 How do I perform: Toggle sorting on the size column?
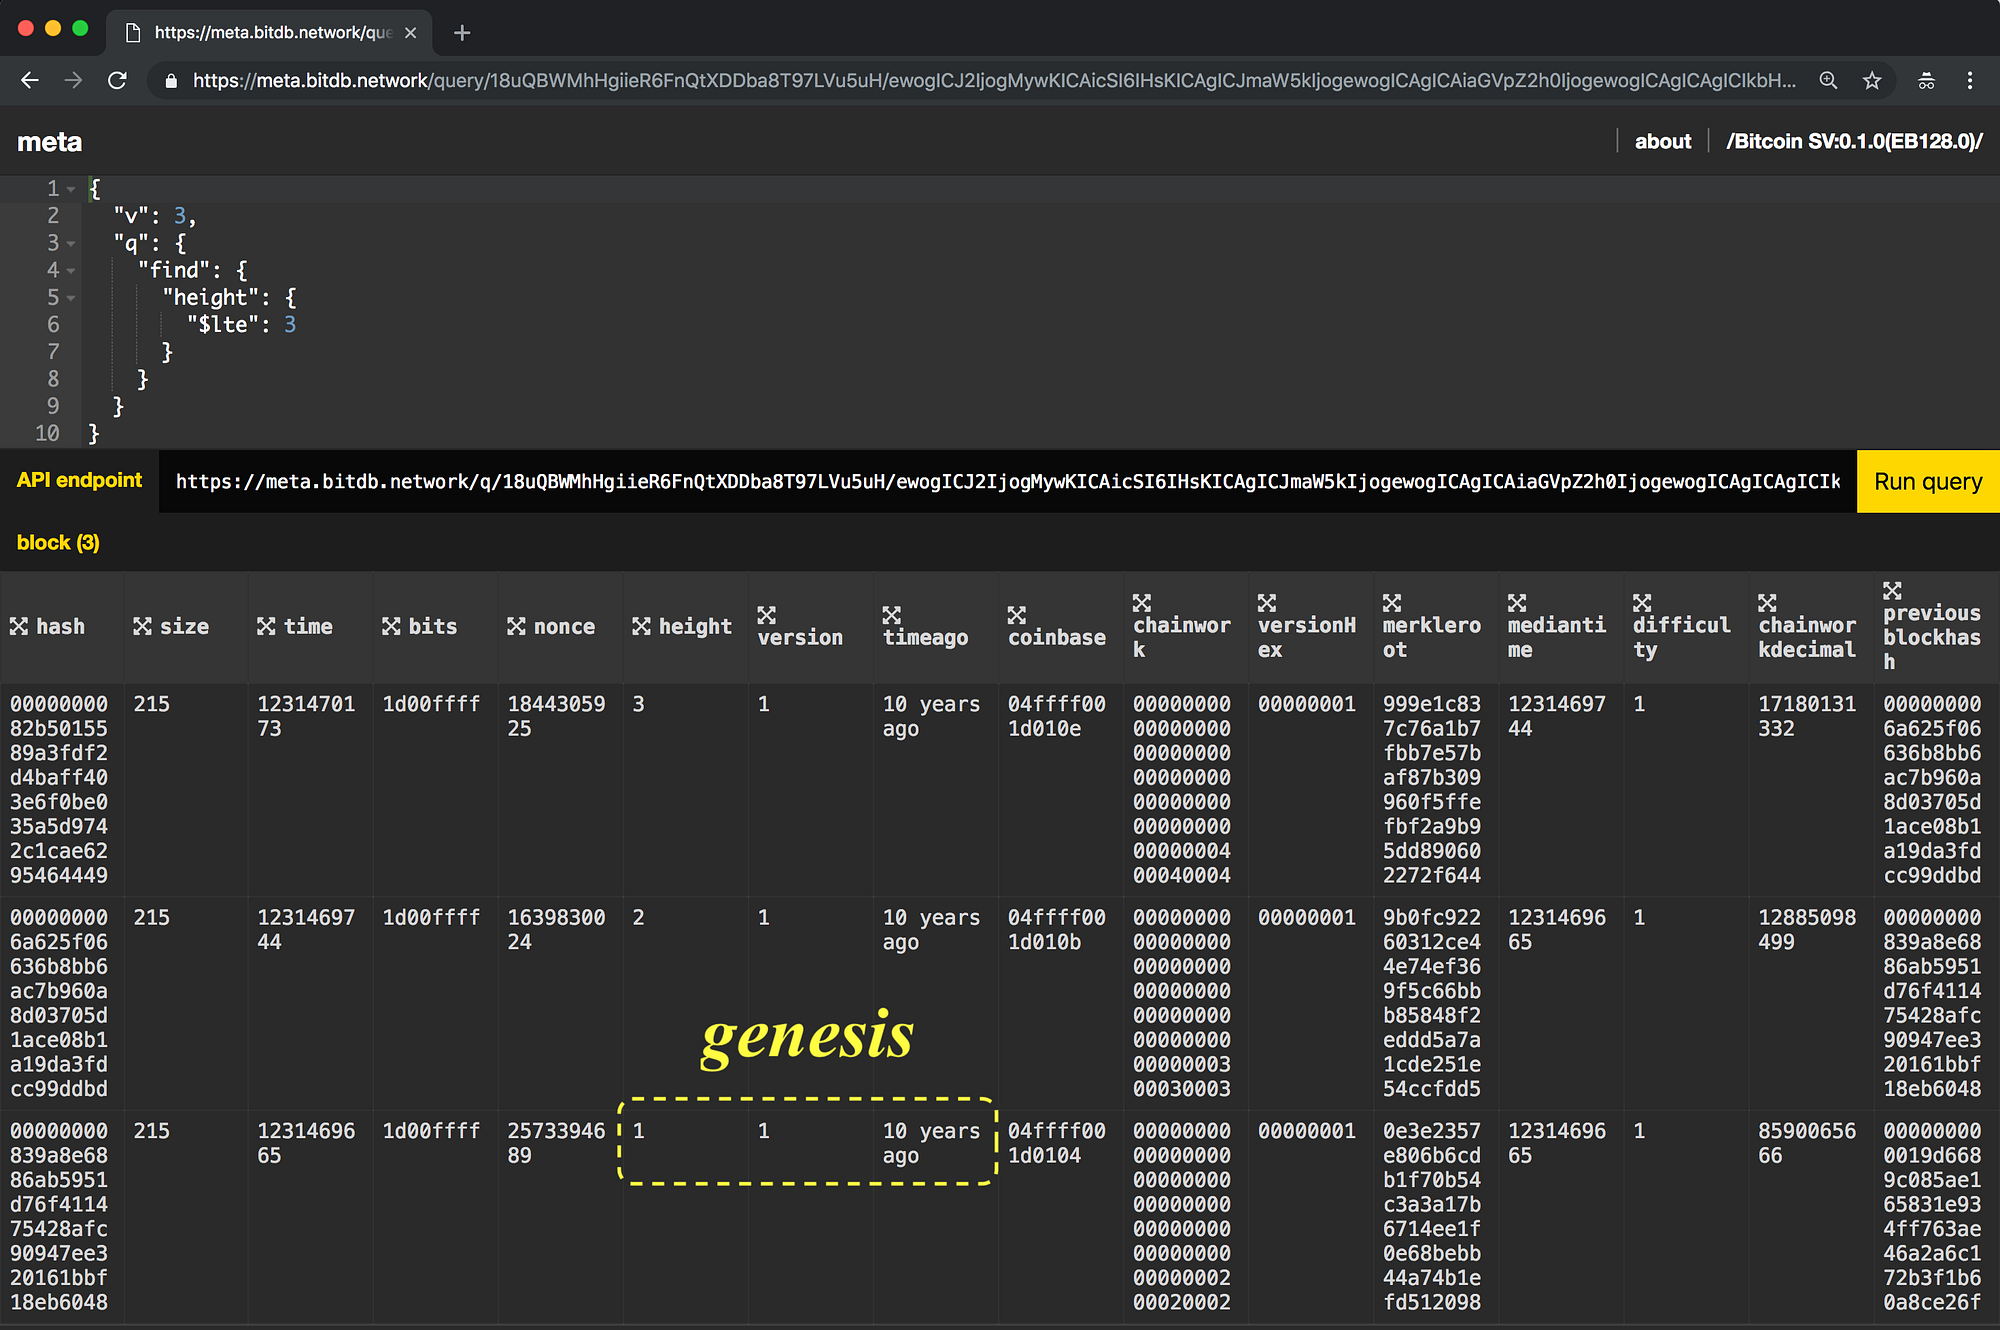tap(142, 626)
